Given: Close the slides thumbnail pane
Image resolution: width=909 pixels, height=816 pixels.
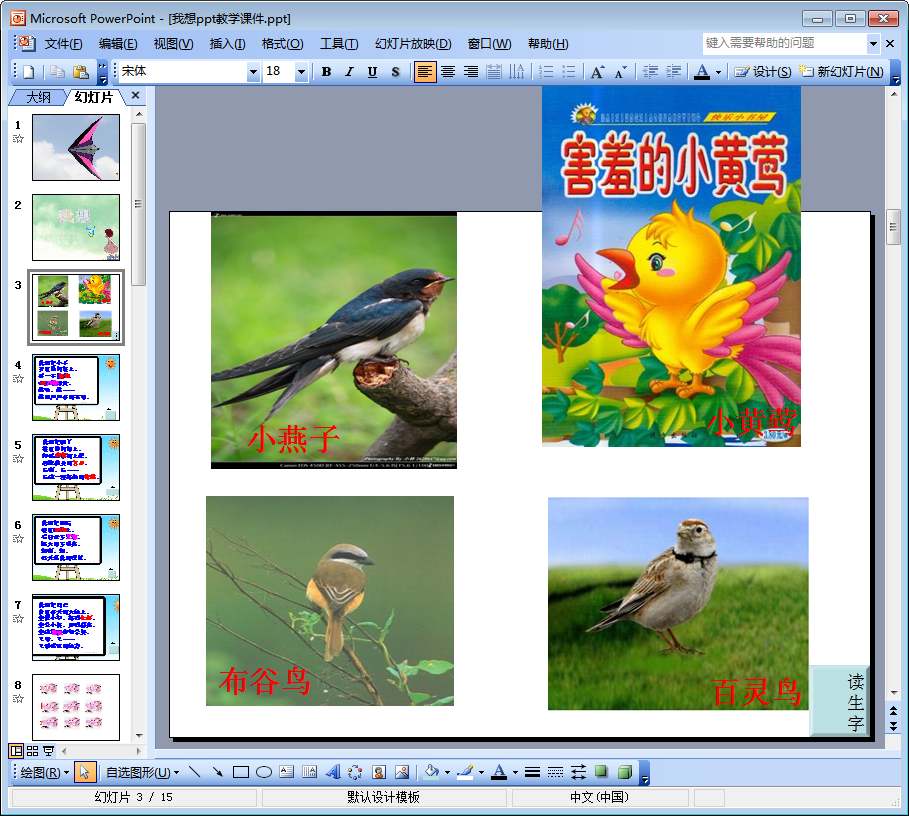Looking at the screenshot, I should pos(136,96).
